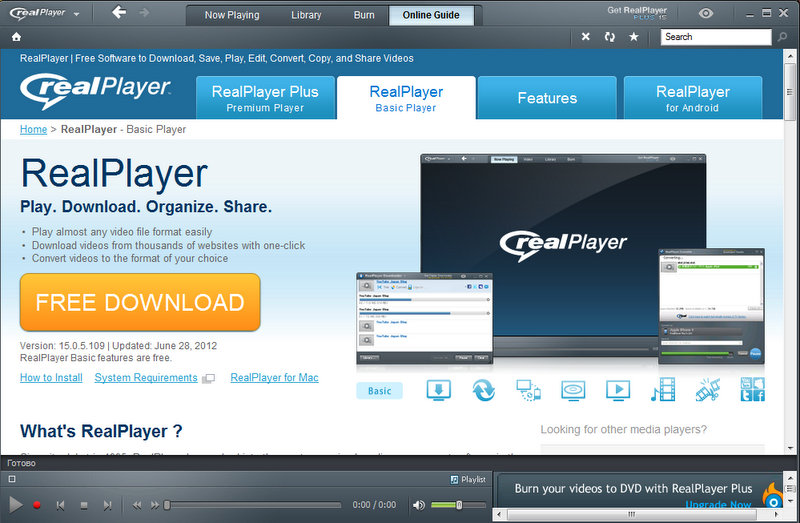Open the How to Install link

51,378
